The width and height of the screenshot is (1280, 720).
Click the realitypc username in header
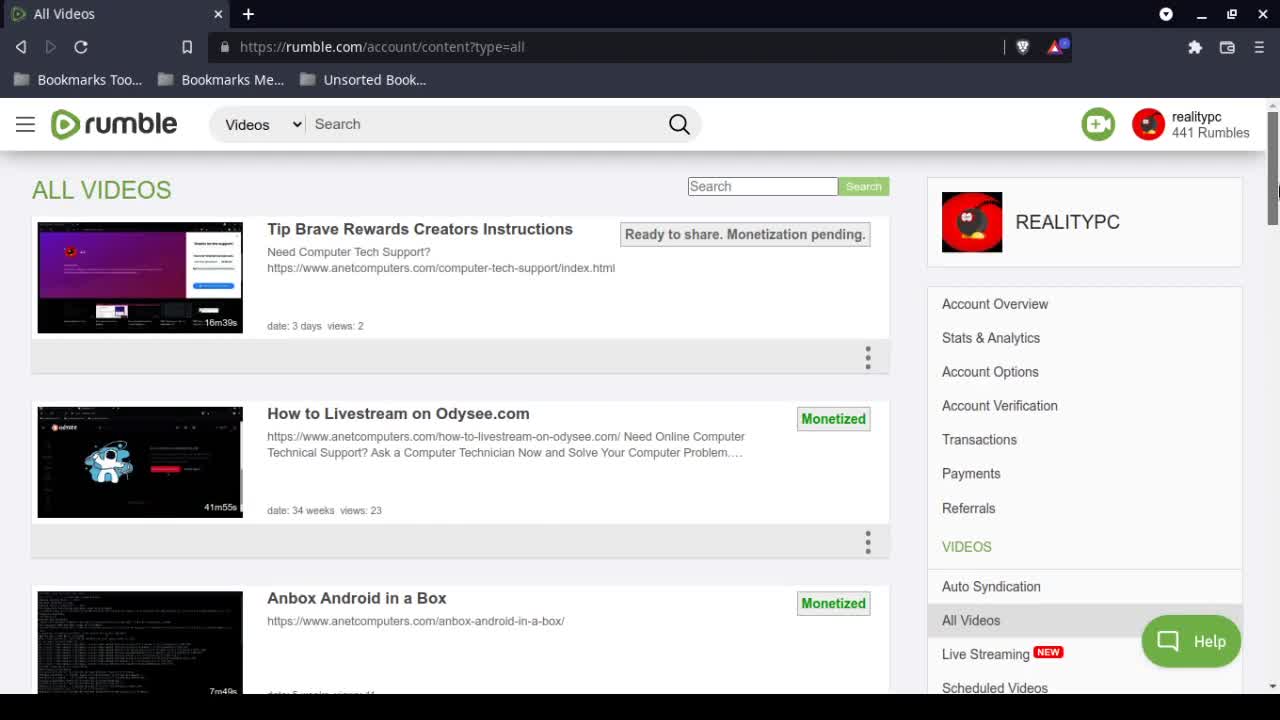(x=1196, y=117)
